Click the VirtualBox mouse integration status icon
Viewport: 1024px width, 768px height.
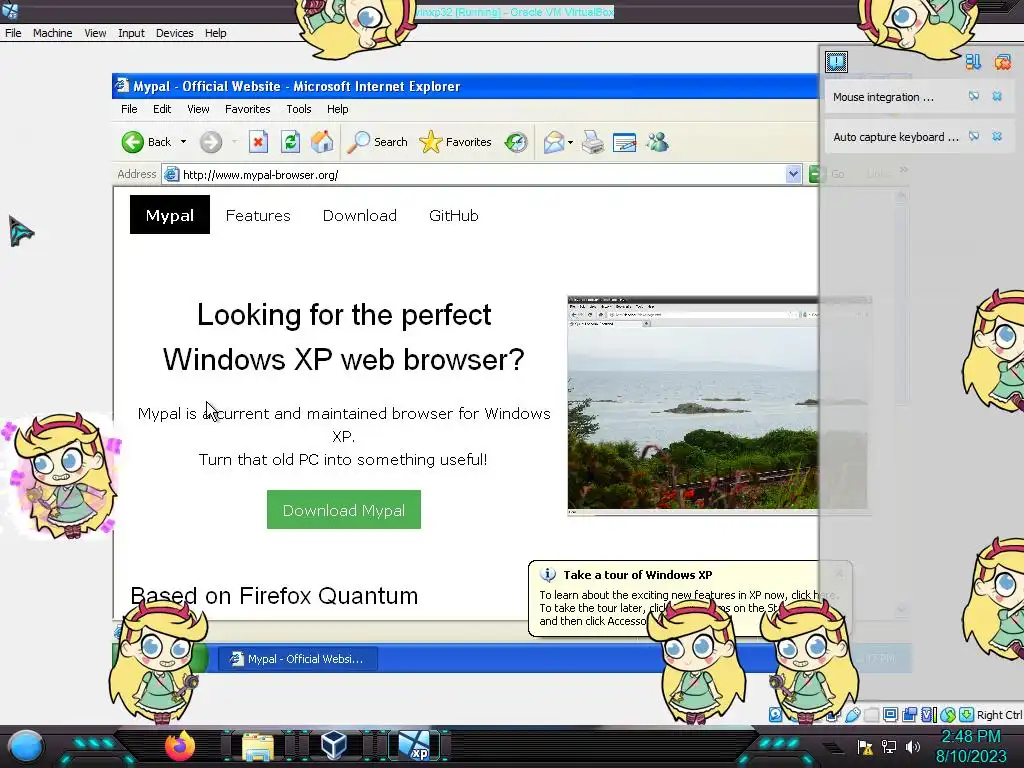click(948, 715)
